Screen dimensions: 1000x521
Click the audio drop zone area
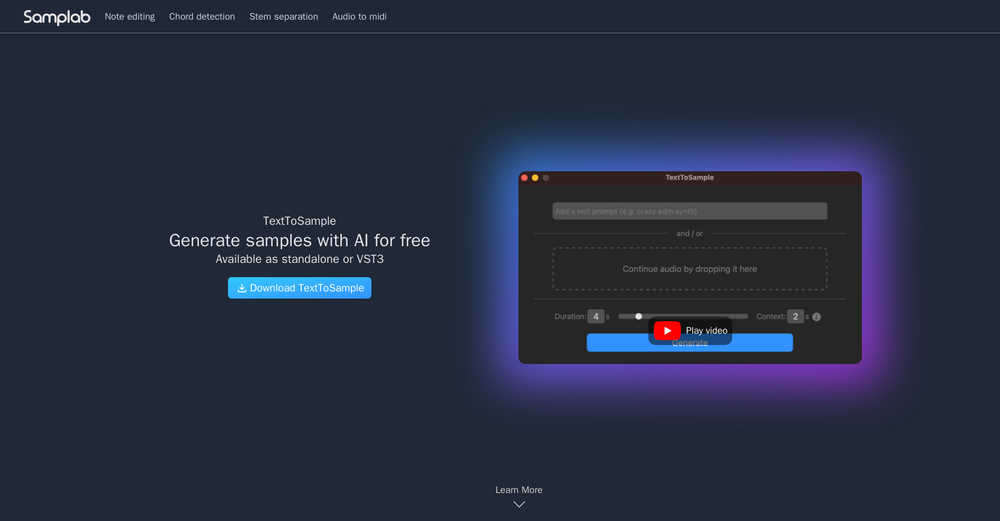pos(689,269)
